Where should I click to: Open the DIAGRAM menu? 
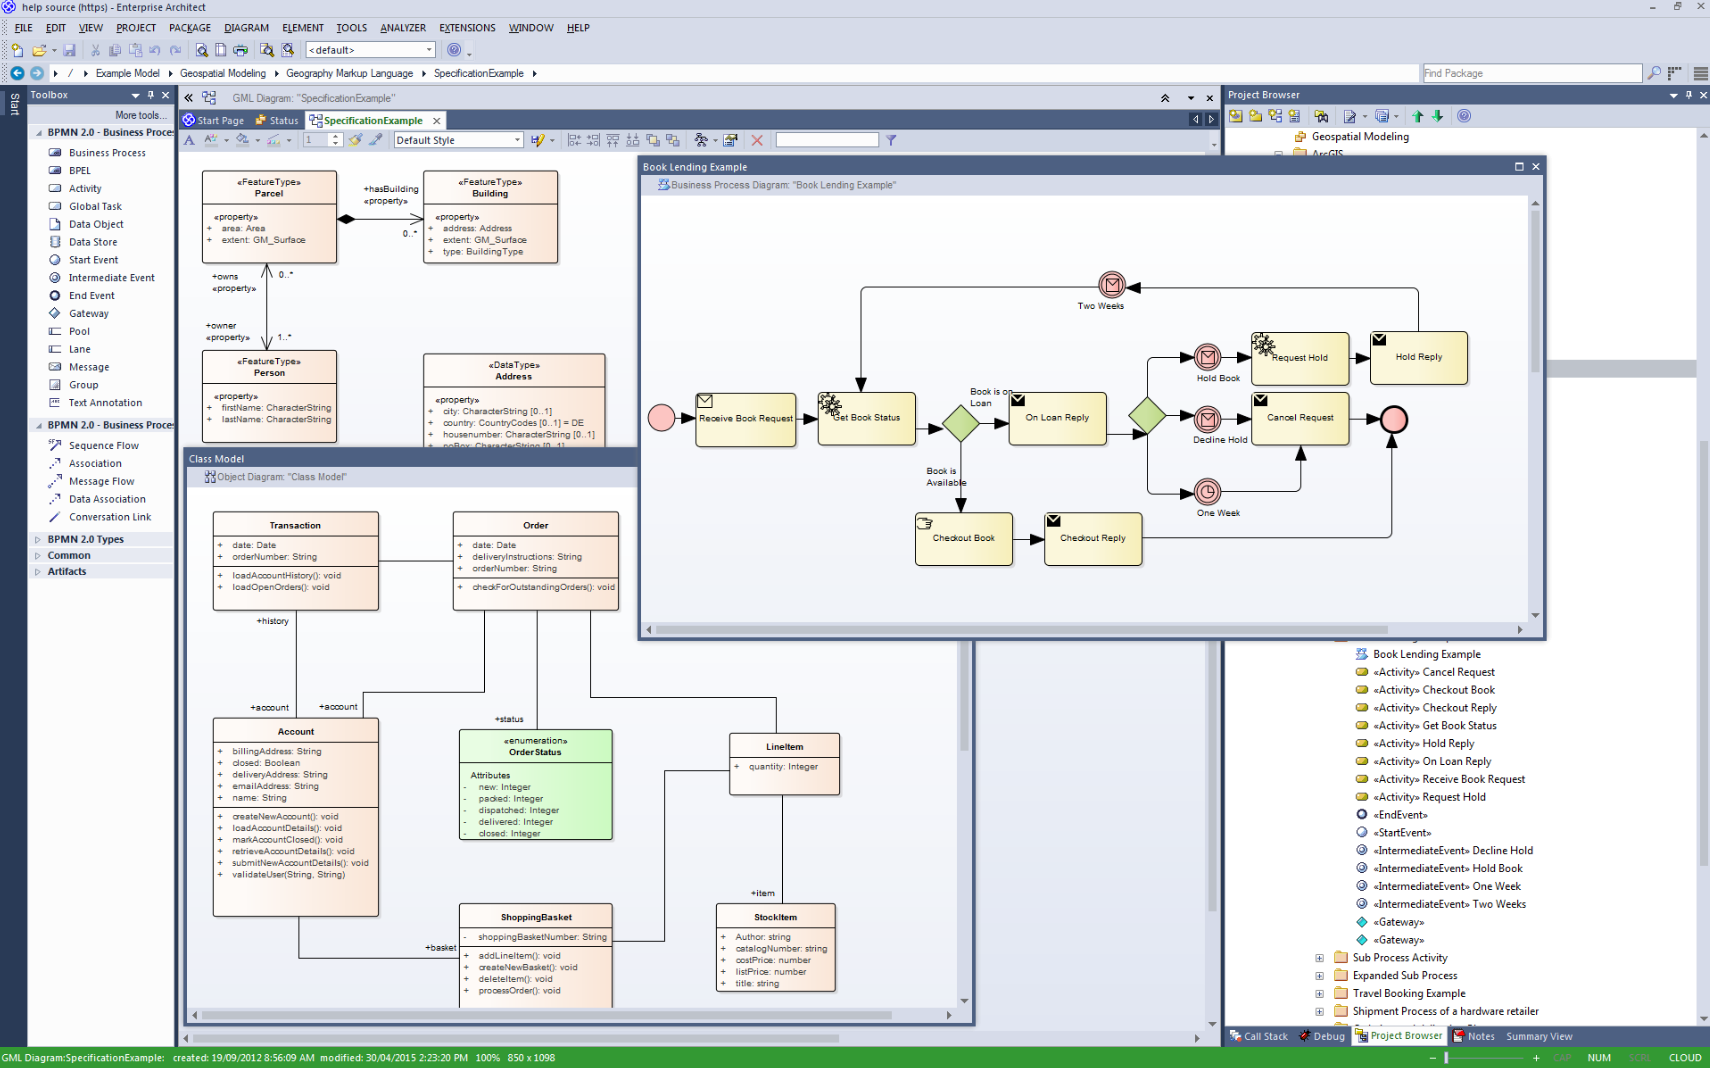pyautogui.click(x=246, y=28)
